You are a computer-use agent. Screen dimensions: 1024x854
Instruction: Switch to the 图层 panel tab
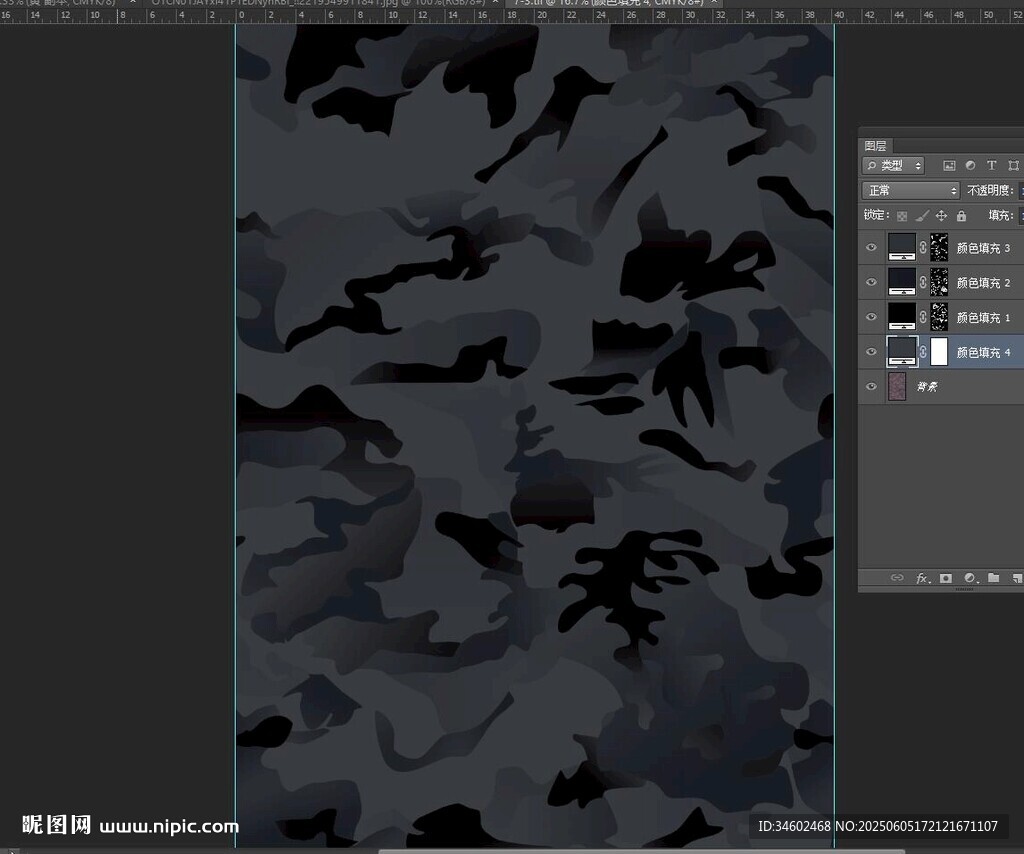[875, 146]
